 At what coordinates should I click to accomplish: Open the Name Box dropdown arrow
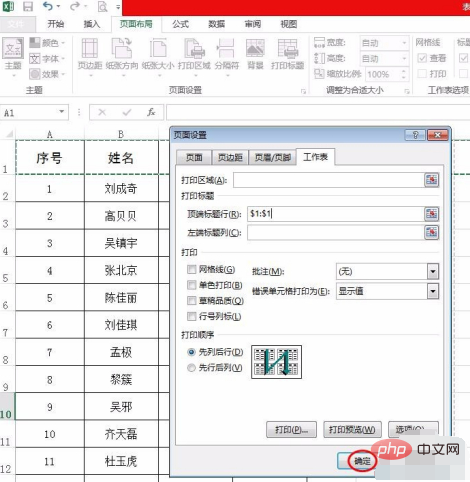62,111
